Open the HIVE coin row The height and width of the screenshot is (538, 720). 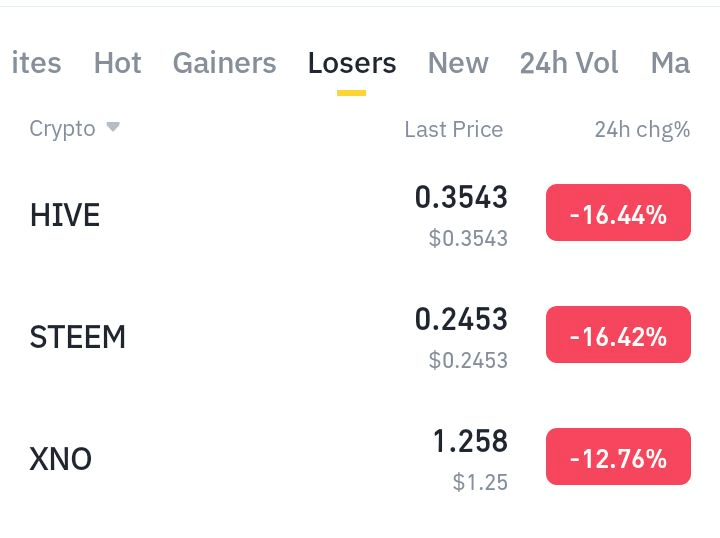(x=65, y=215)
